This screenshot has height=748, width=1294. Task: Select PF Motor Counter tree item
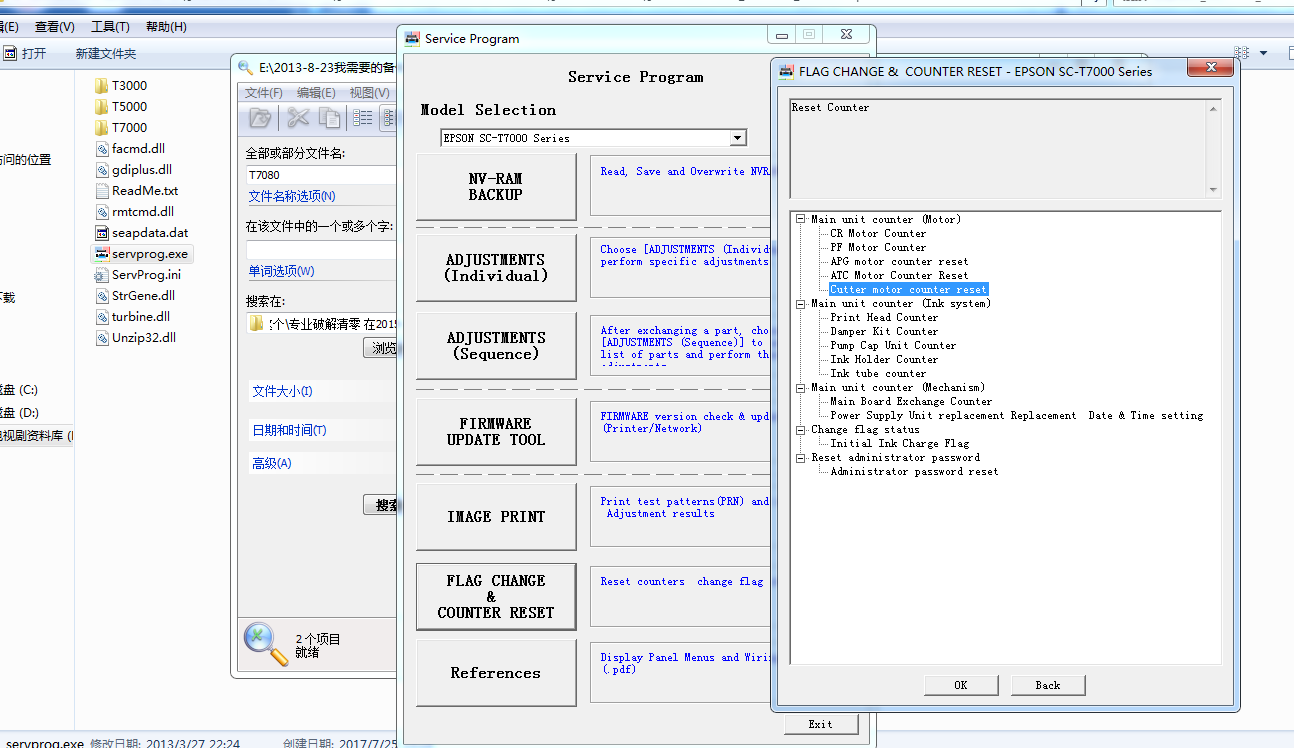pos(878,247)
